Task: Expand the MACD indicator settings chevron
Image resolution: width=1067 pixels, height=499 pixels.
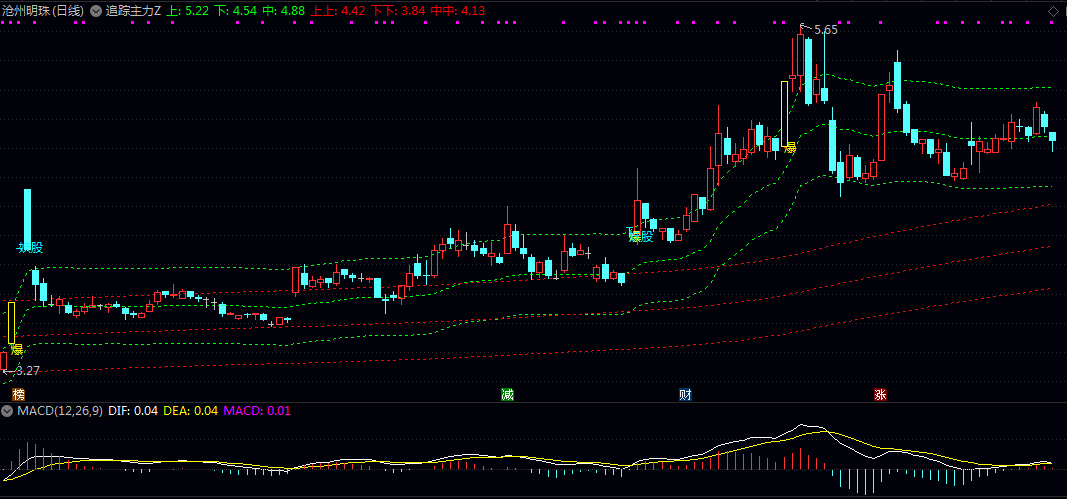Action: coord(7,411)
